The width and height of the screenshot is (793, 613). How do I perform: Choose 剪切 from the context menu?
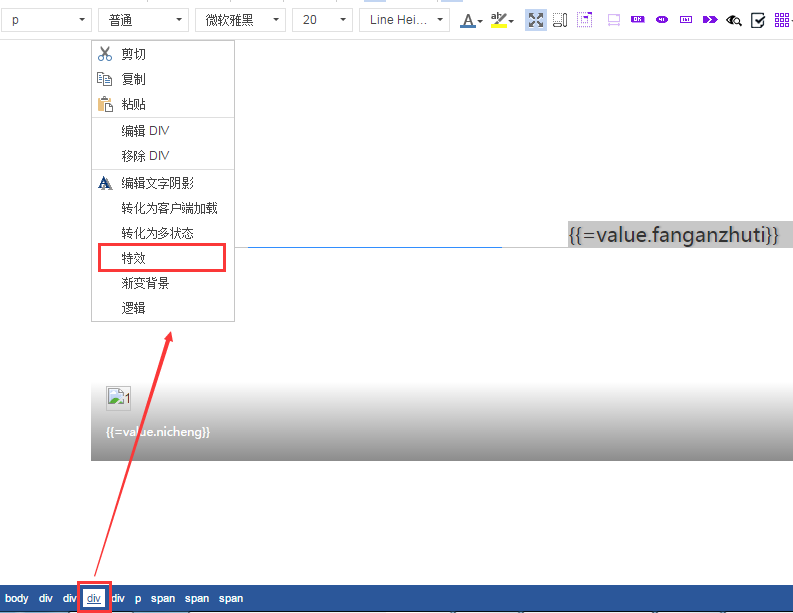coord(163,54)
